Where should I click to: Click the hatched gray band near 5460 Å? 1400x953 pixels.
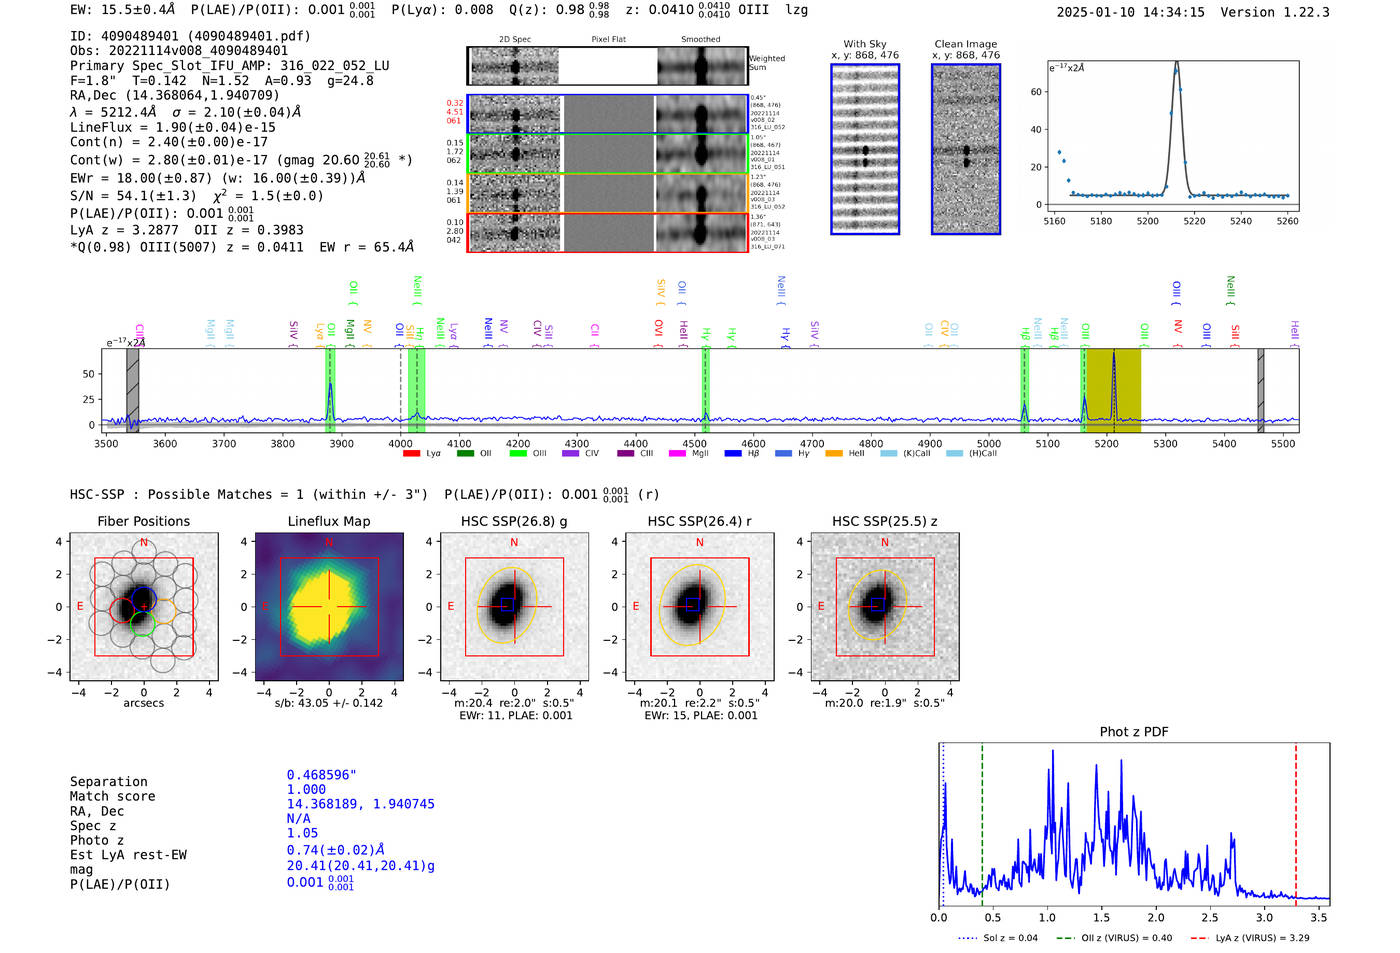point(1261,390)
